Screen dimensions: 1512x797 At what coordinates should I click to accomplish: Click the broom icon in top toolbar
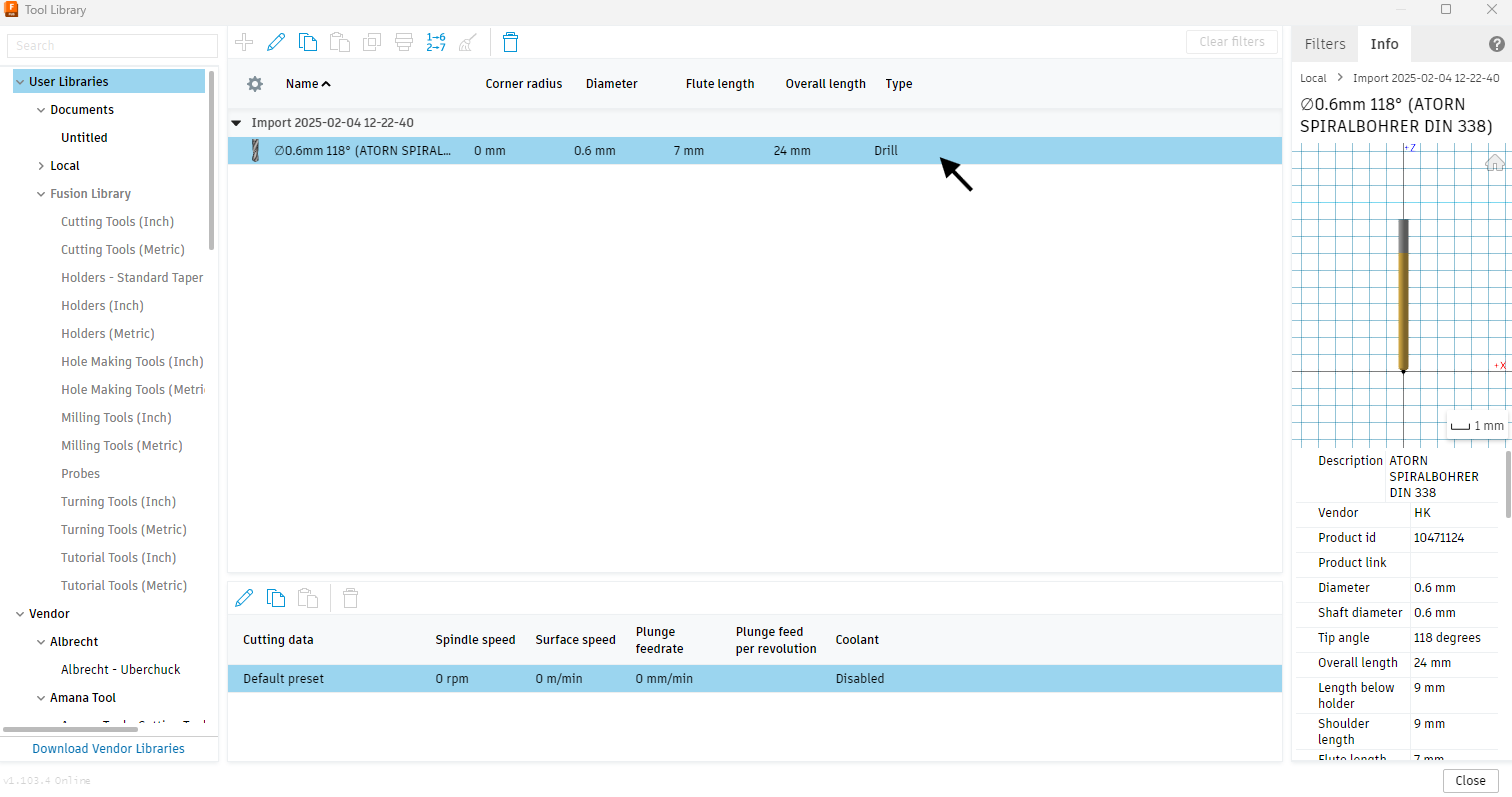tap(467, 42)
